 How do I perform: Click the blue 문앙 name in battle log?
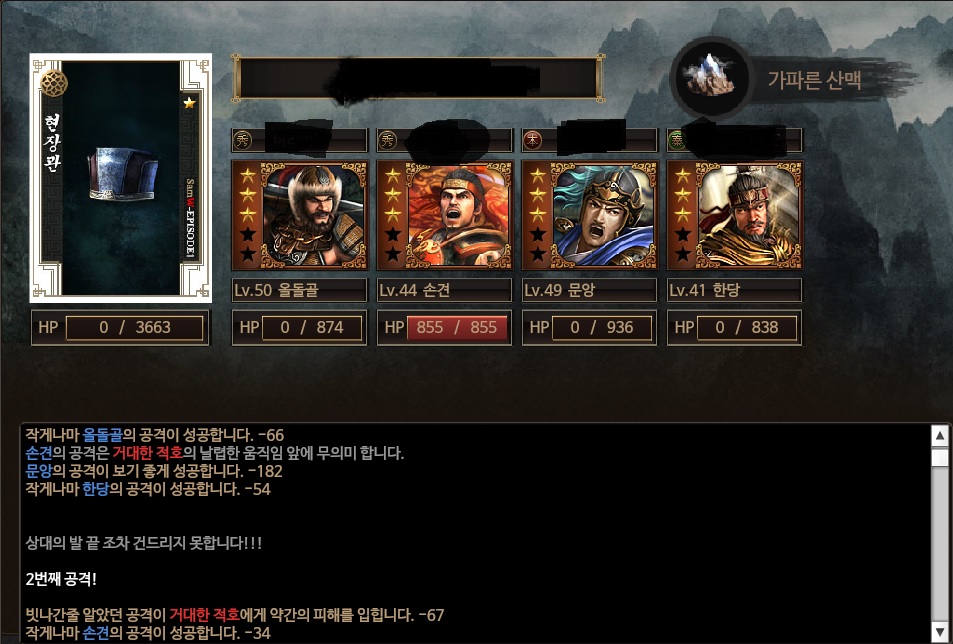[39, 471]
